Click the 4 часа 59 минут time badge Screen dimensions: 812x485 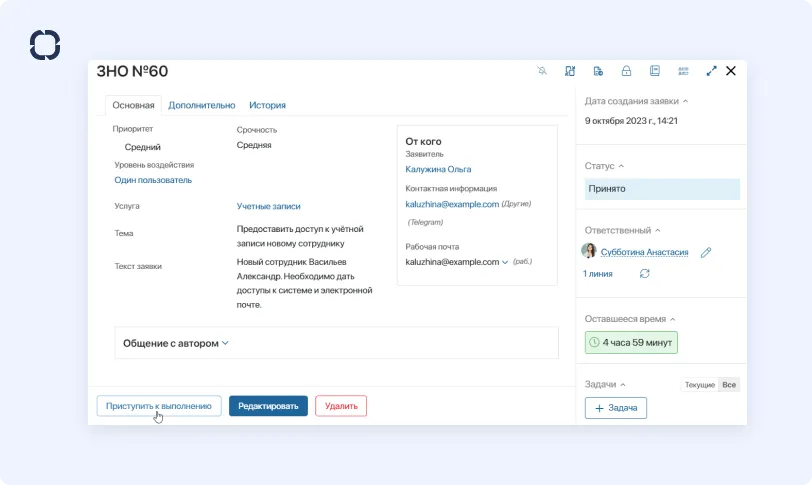[631, 343]
